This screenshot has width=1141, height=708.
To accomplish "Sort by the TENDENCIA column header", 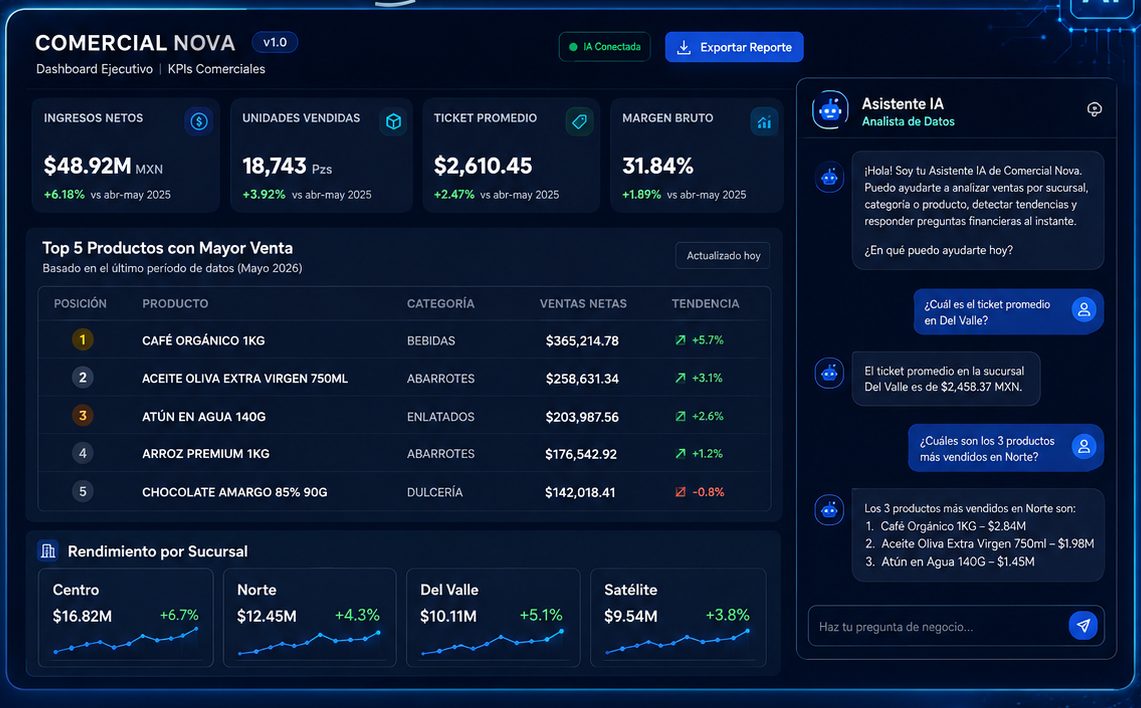I will tap(705, 303).
